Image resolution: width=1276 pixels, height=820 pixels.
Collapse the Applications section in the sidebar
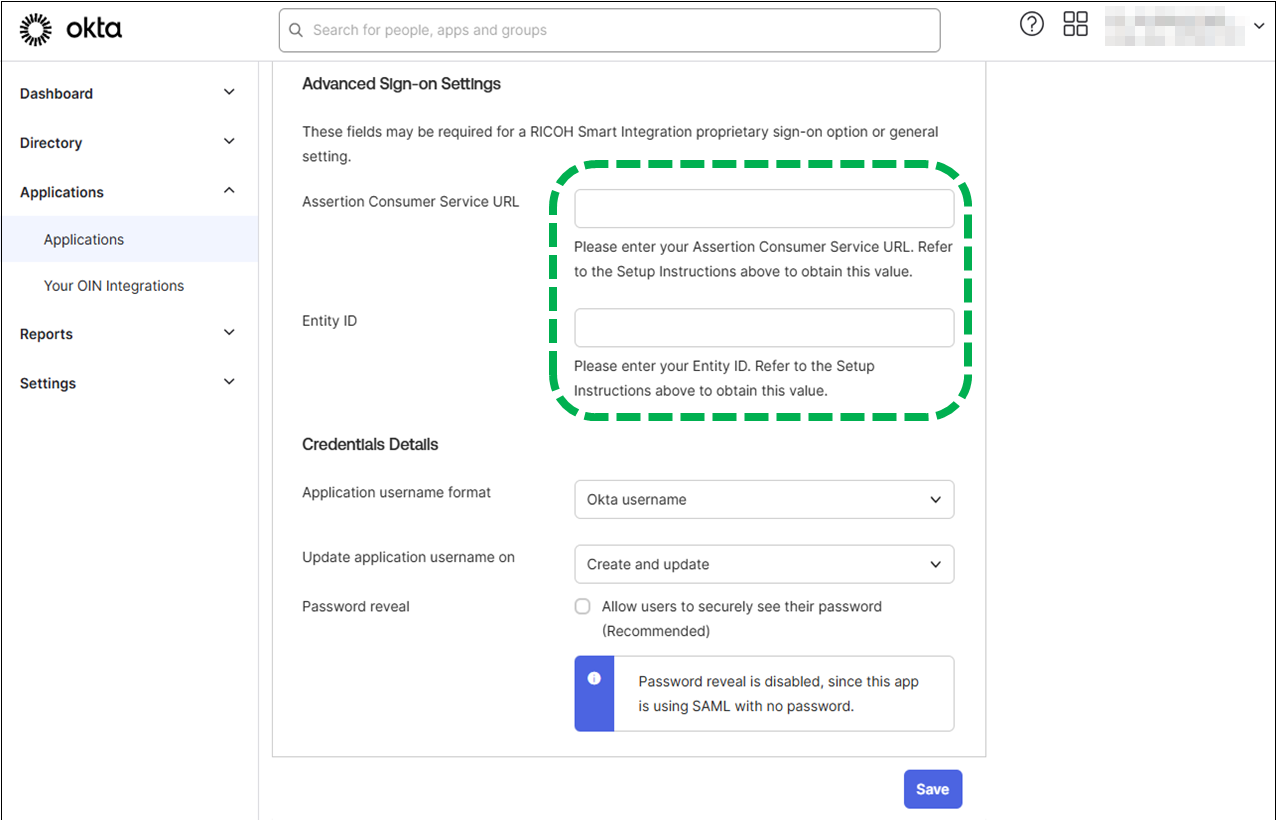[228, 191]
